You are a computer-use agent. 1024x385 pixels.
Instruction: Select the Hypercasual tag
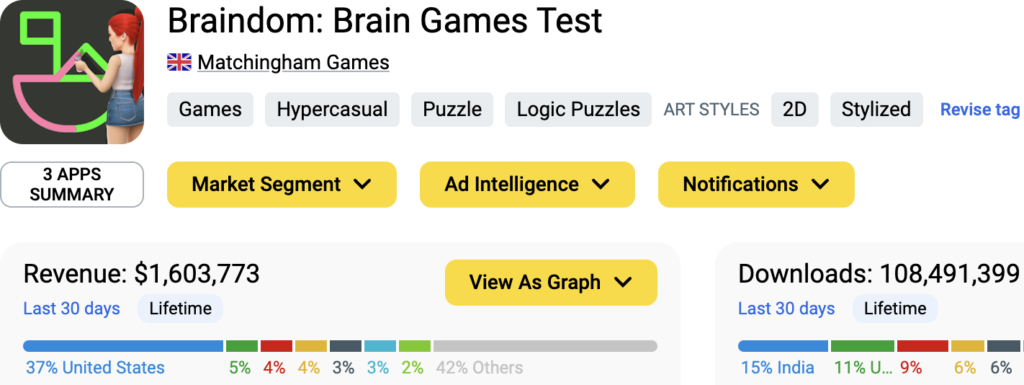[332, 110]
